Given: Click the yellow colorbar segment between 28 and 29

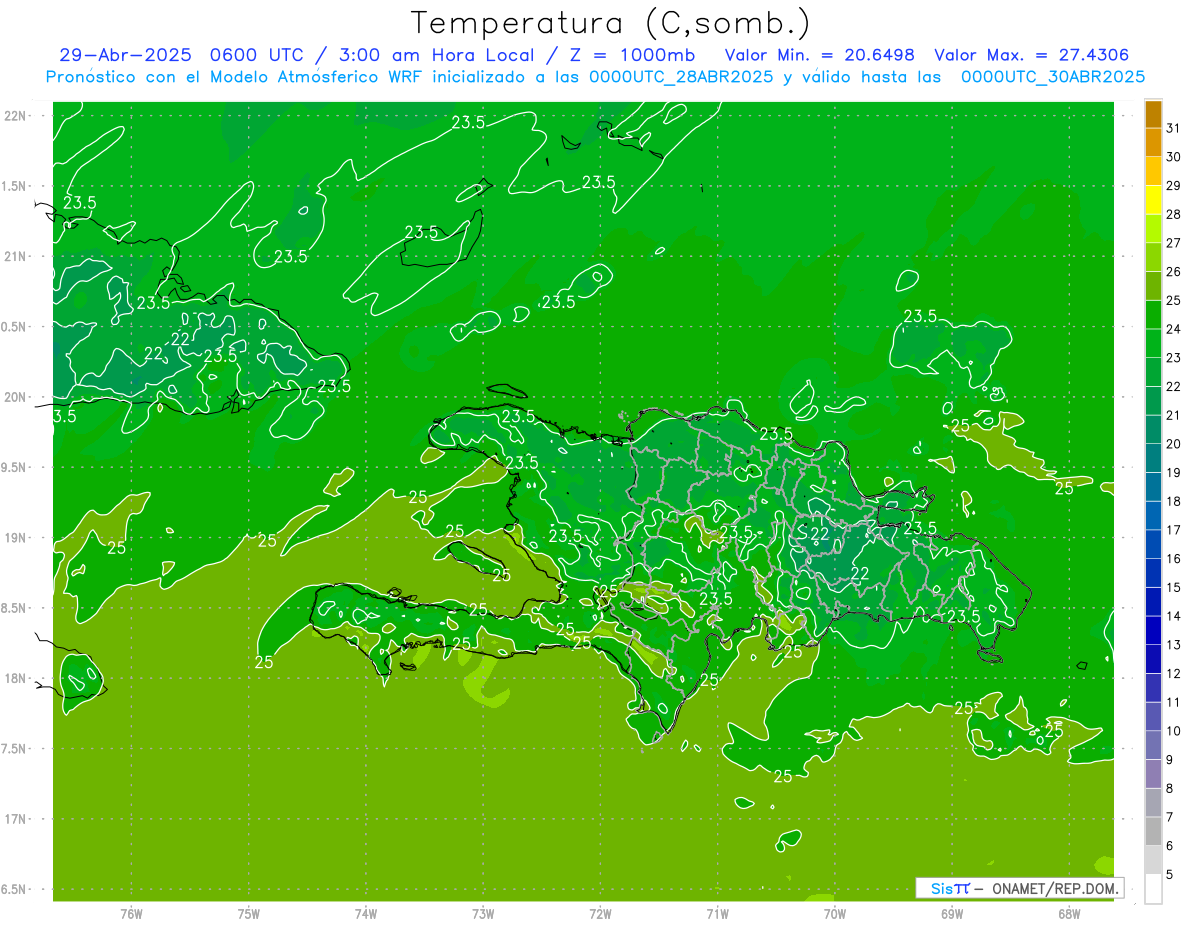Looking at the screenshot, I should click(1153, 200).
